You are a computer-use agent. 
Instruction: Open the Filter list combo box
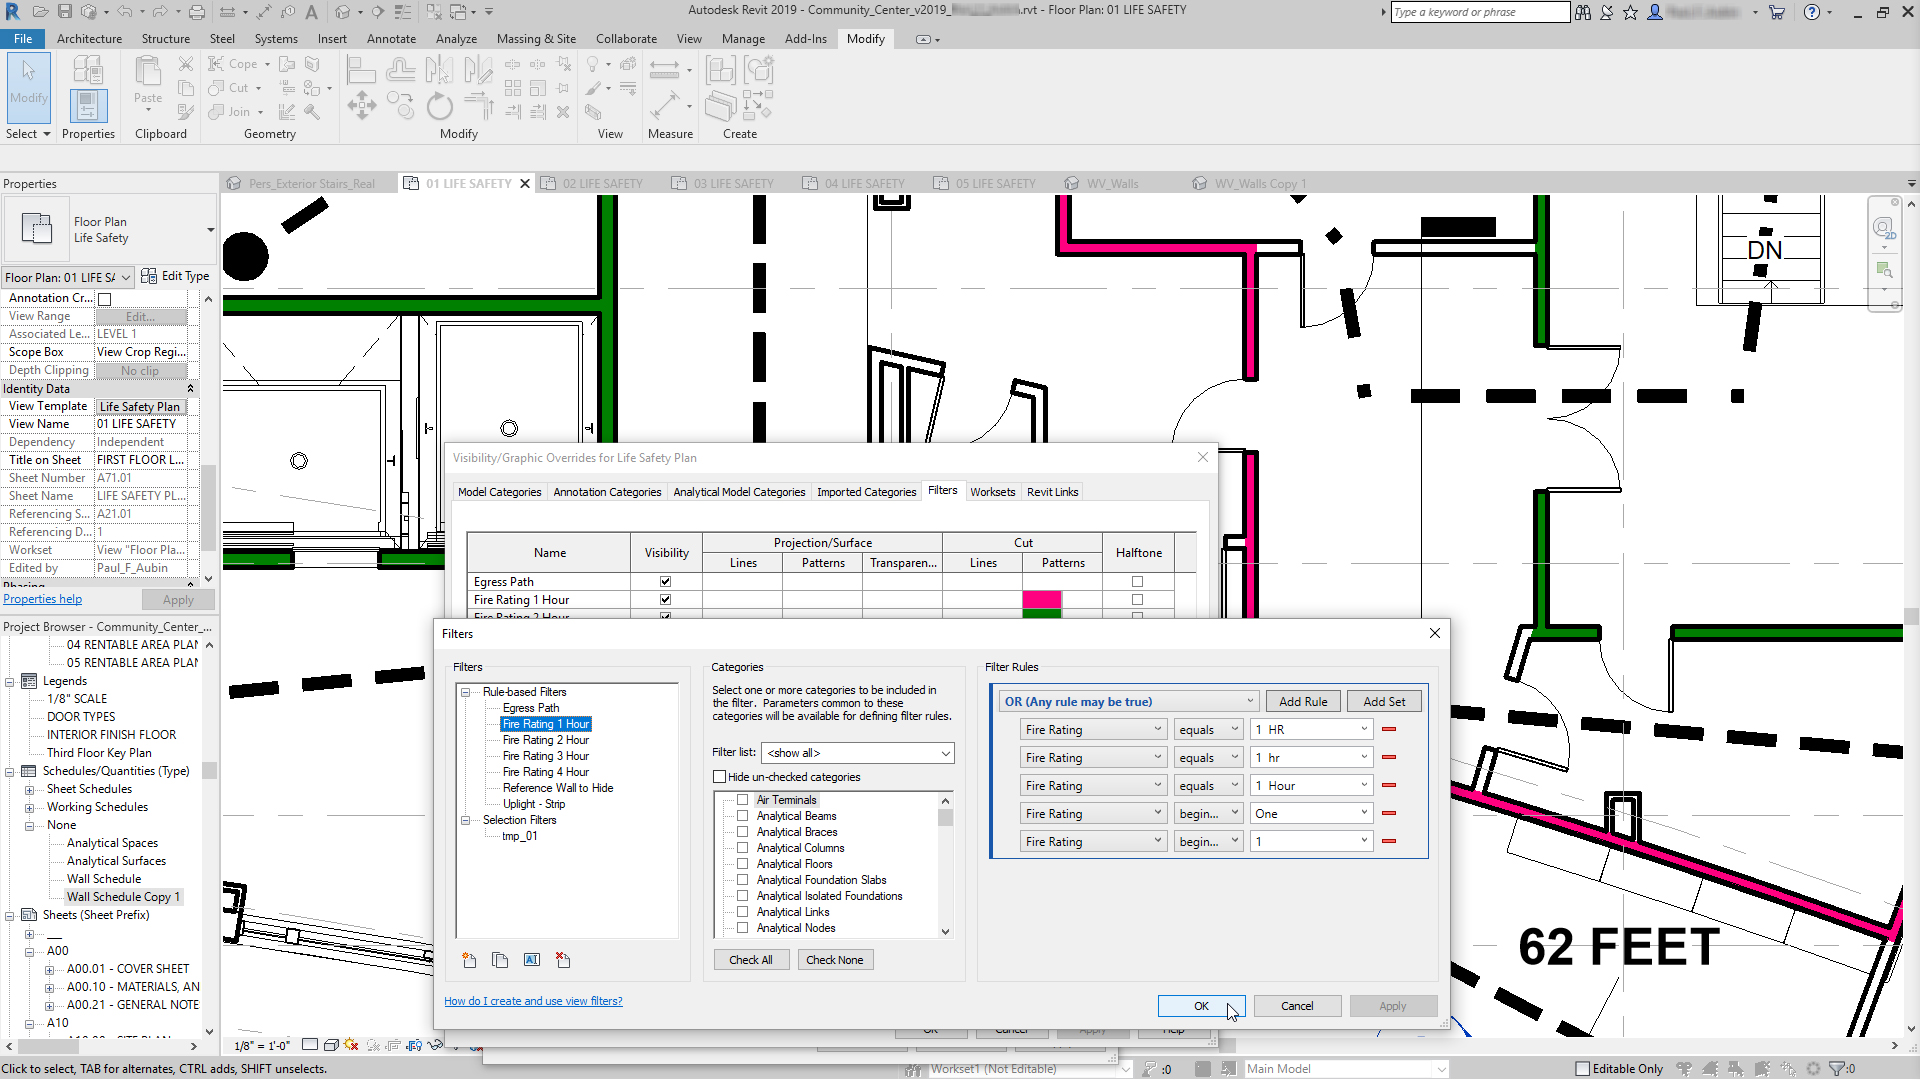pos(857,752)
